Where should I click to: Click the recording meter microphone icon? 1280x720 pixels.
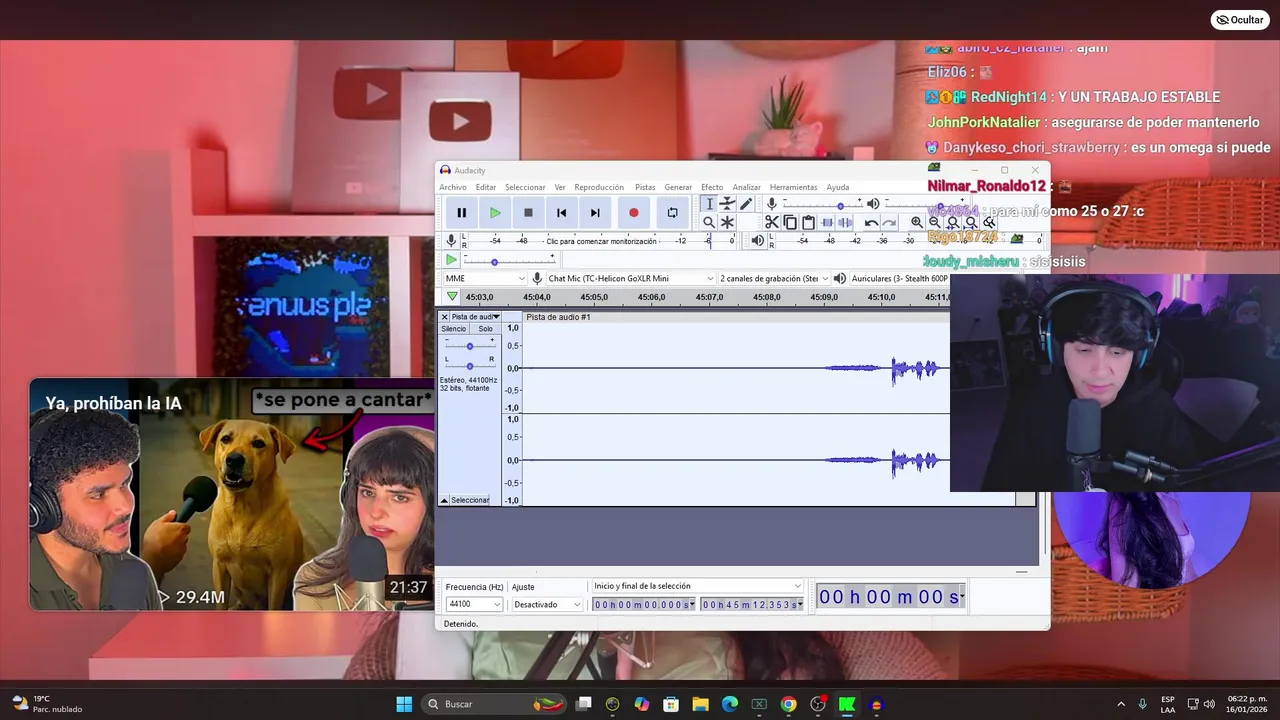click(451, 240)
